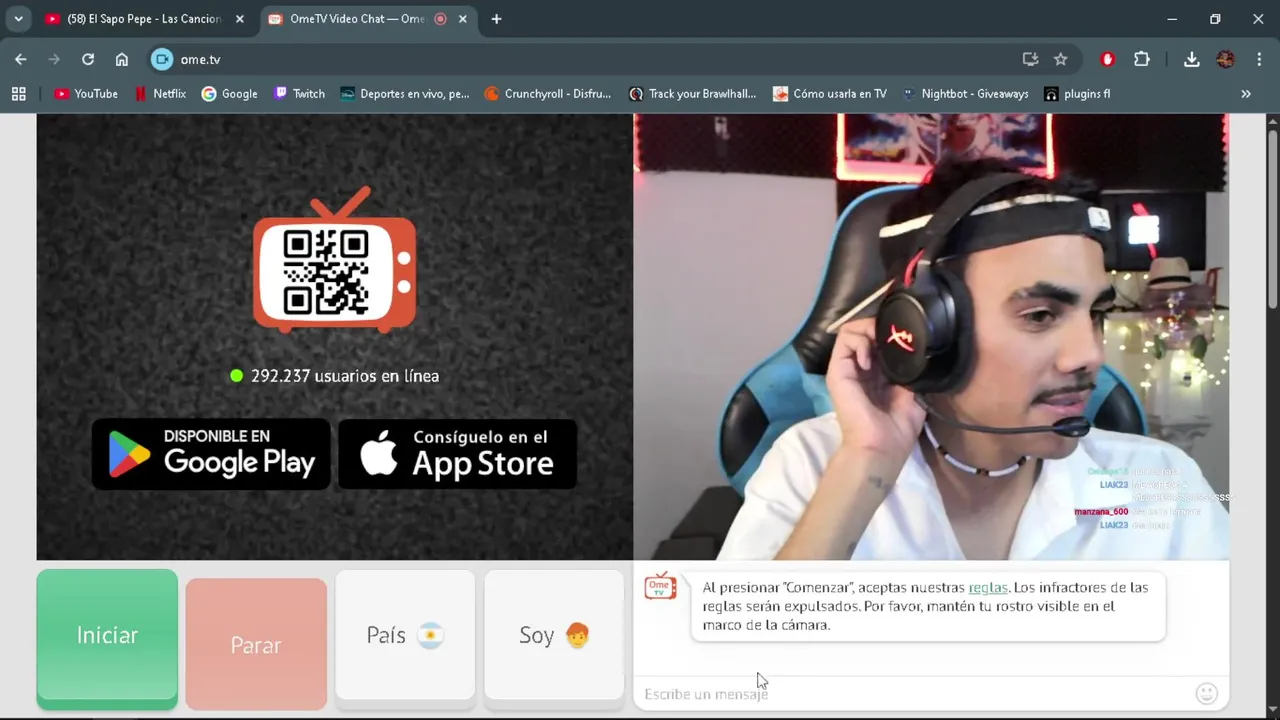Close the OmeTV Video Chat tab

pyautogui.click(x=462, y=19)
